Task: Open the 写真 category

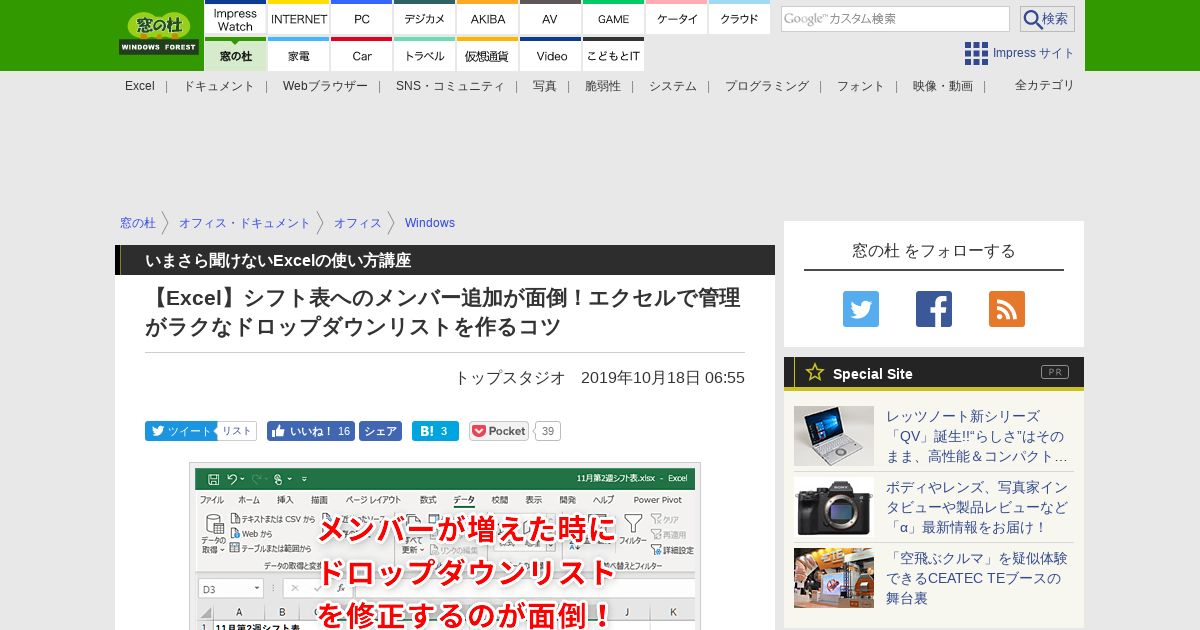Action: click(x=545, y=86)
